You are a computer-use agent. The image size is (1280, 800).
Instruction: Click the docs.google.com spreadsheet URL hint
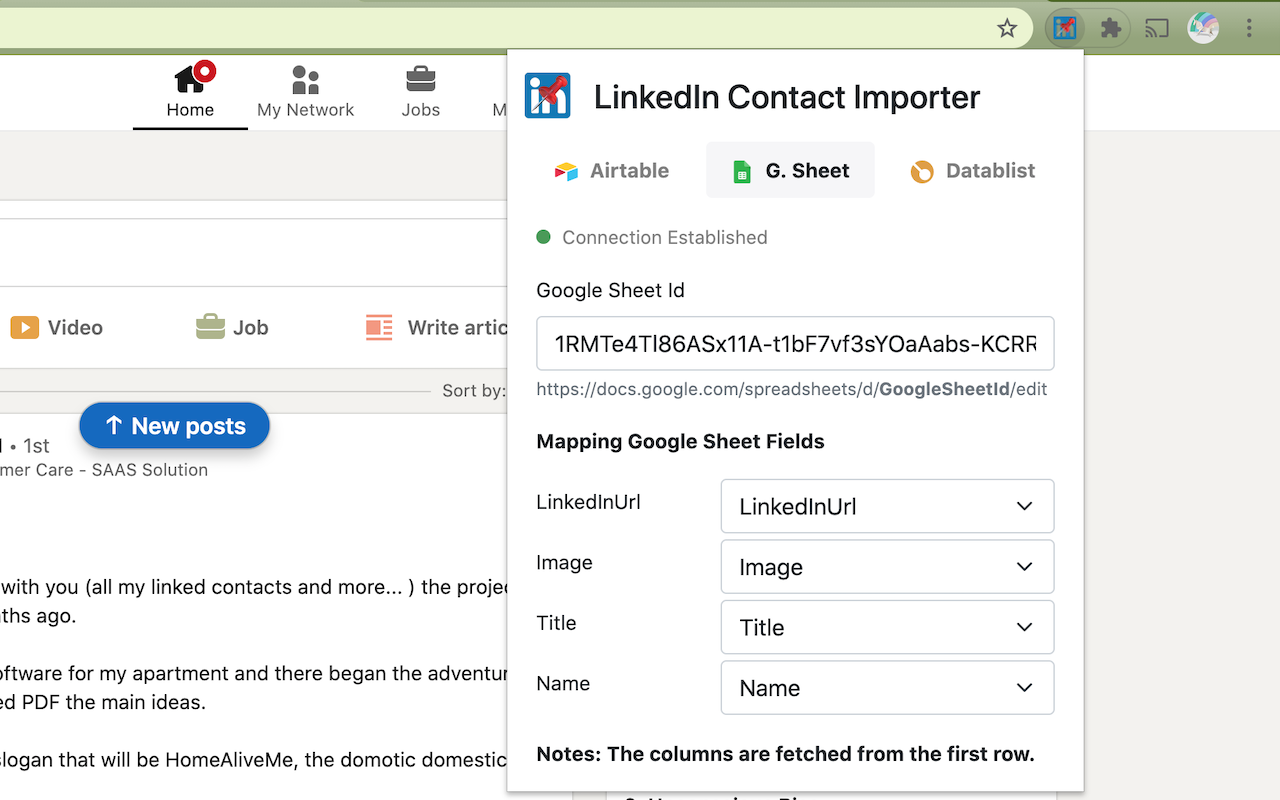tap(792, 389)
